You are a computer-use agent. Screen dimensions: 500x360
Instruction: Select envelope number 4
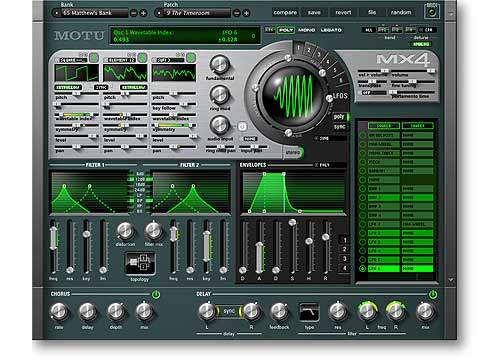(345, 268)
